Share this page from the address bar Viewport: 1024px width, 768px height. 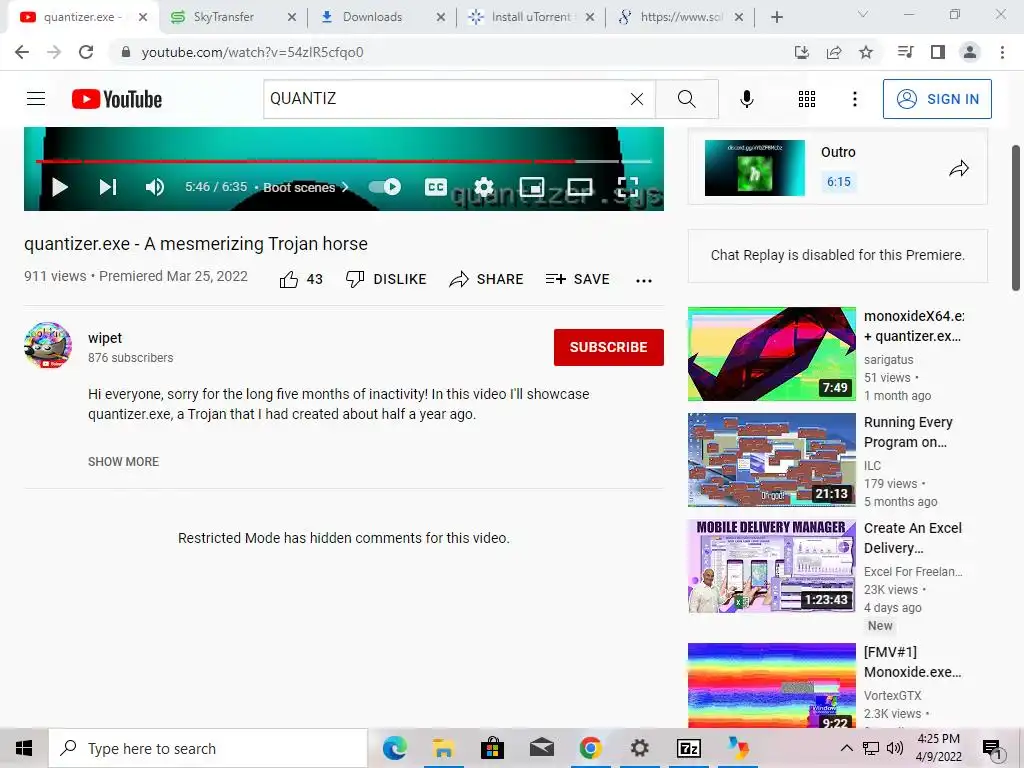pos(834,52)
